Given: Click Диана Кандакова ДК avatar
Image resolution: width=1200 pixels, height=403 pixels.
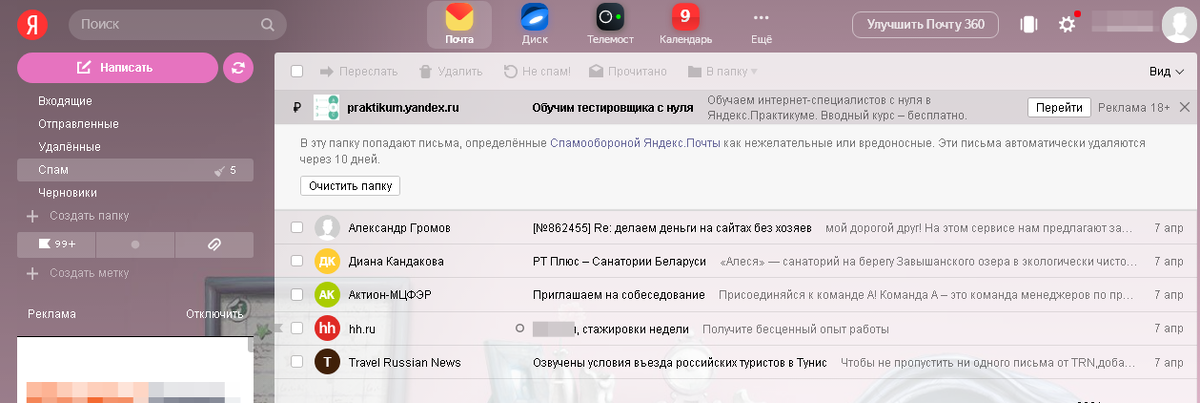Looking at the screenshot, I should (326, 261).
